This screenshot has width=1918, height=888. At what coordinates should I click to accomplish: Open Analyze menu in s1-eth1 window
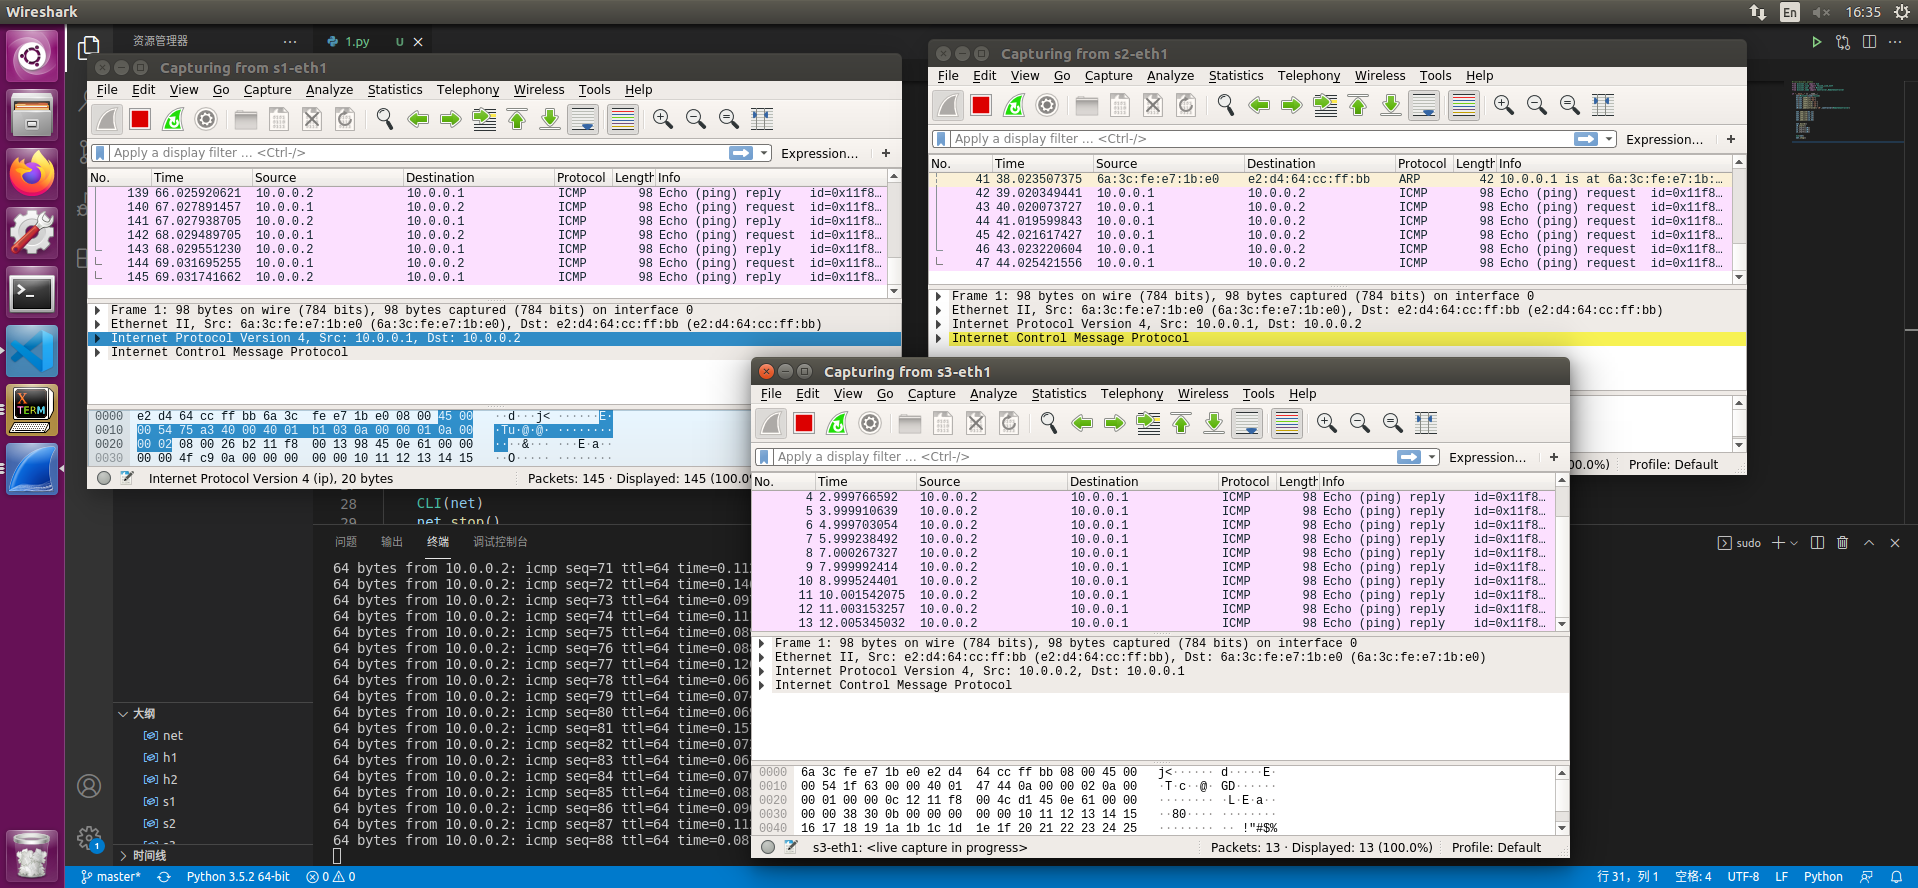pos(329,90)
